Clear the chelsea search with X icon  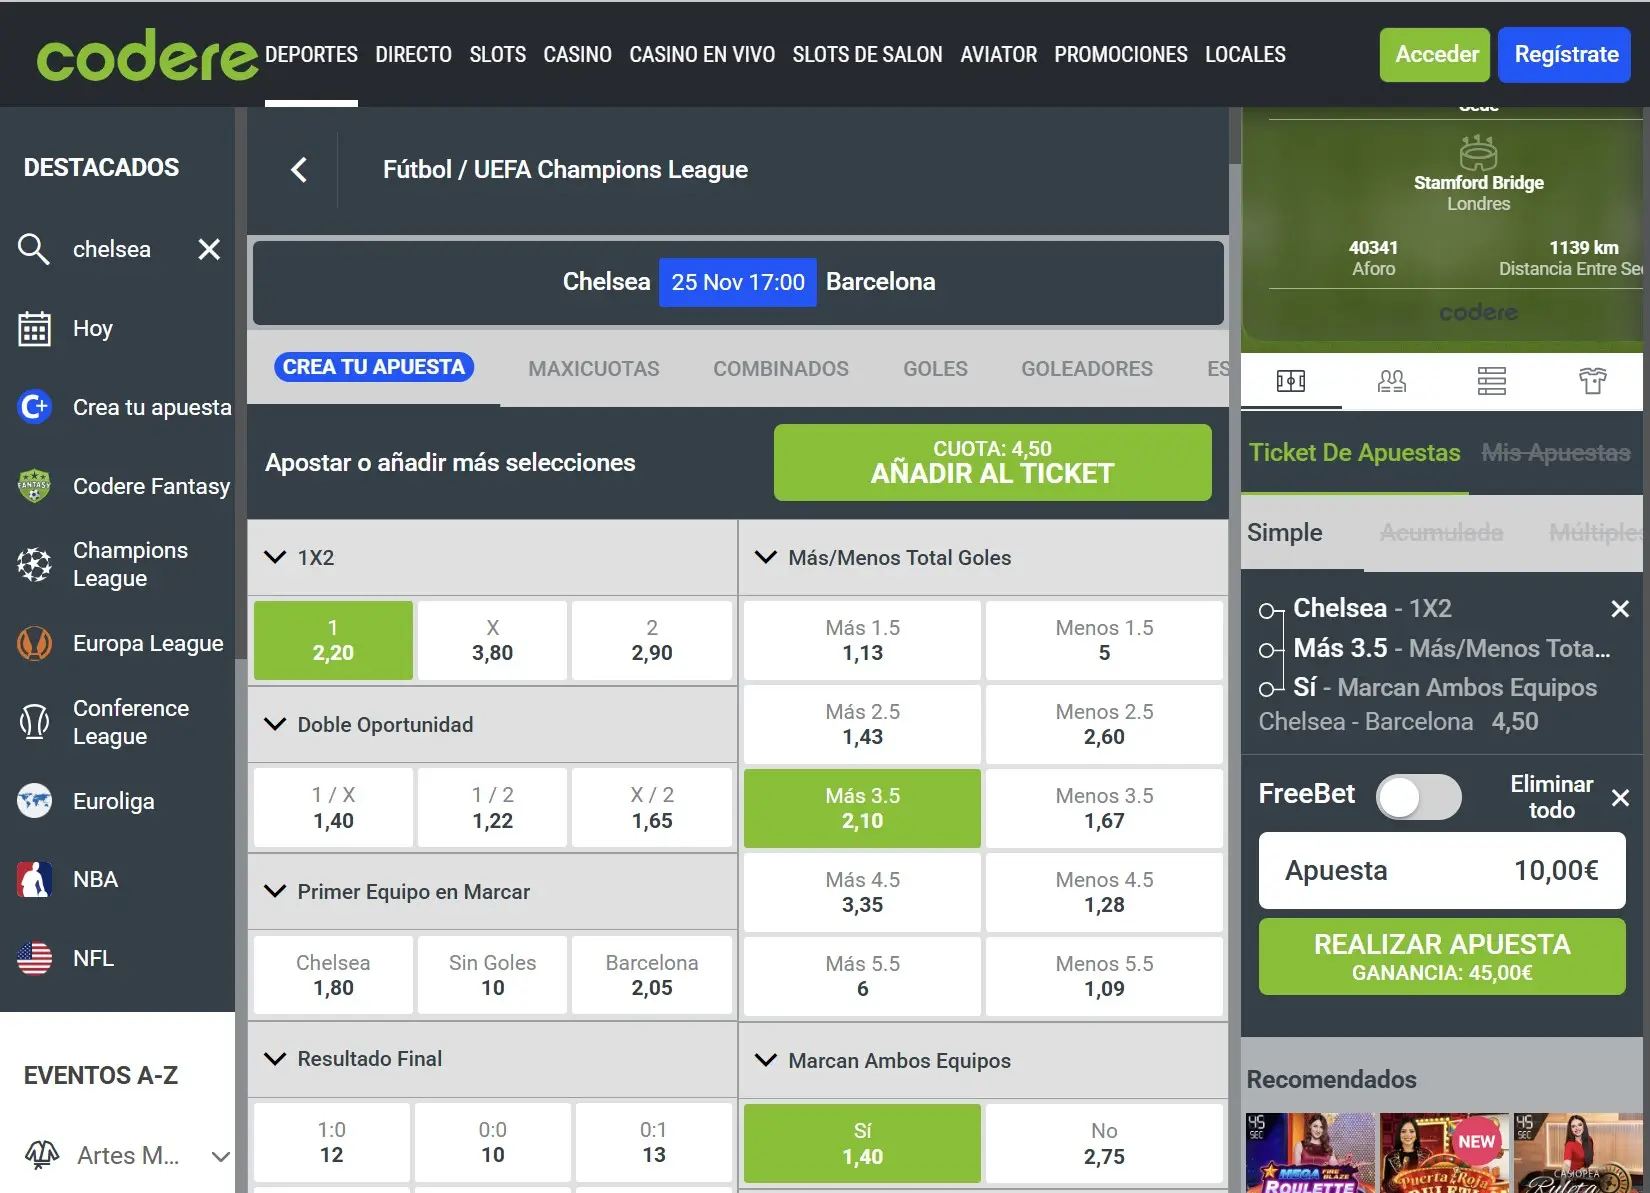point(209,249)
